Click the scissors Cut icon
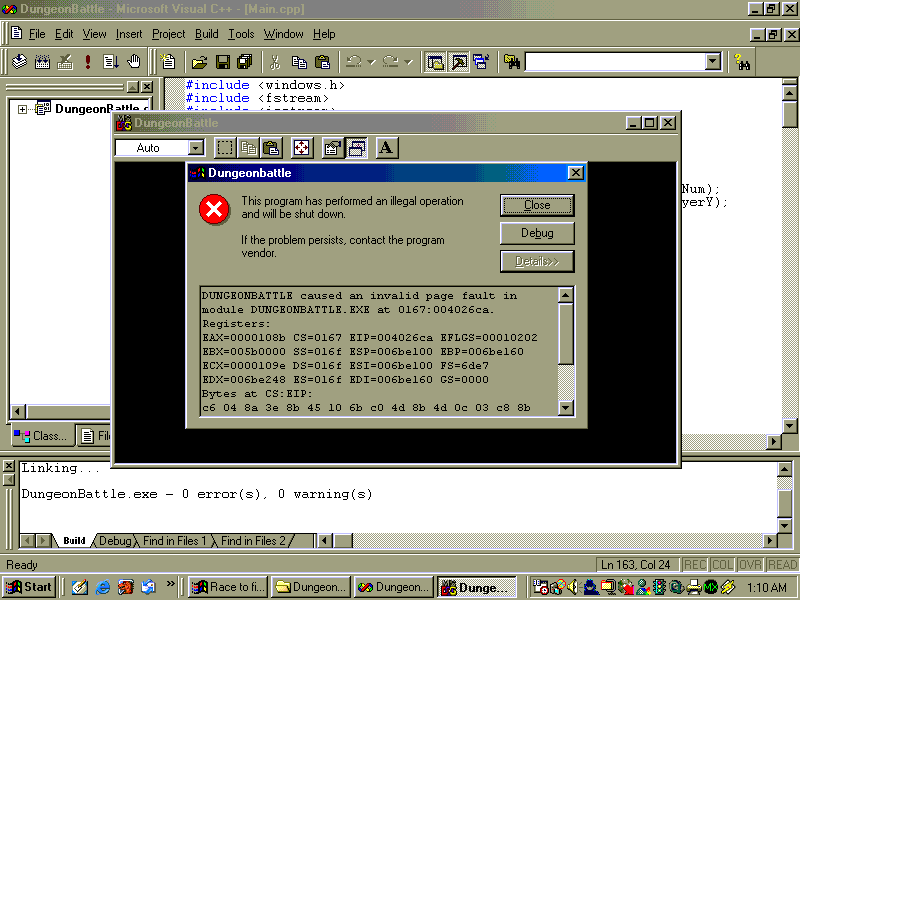Screen dimensions: 900x900 (275, 62)
